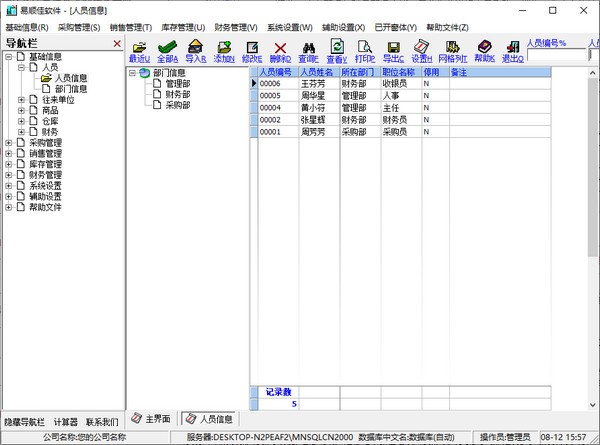The image size is (600, 445).
Task: Click the 删除 (Delete) red X icon
Action: pyautogui.click(x=280, y=47)
